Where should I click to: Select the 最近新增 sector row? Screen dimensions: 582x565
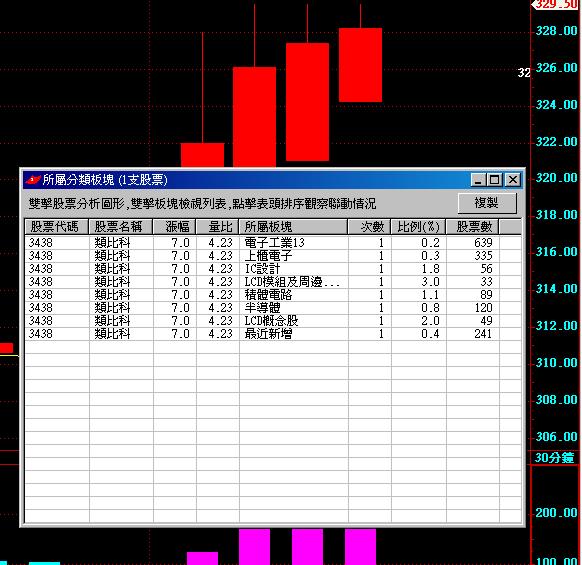pyautogui.click(x=273, y=334)
